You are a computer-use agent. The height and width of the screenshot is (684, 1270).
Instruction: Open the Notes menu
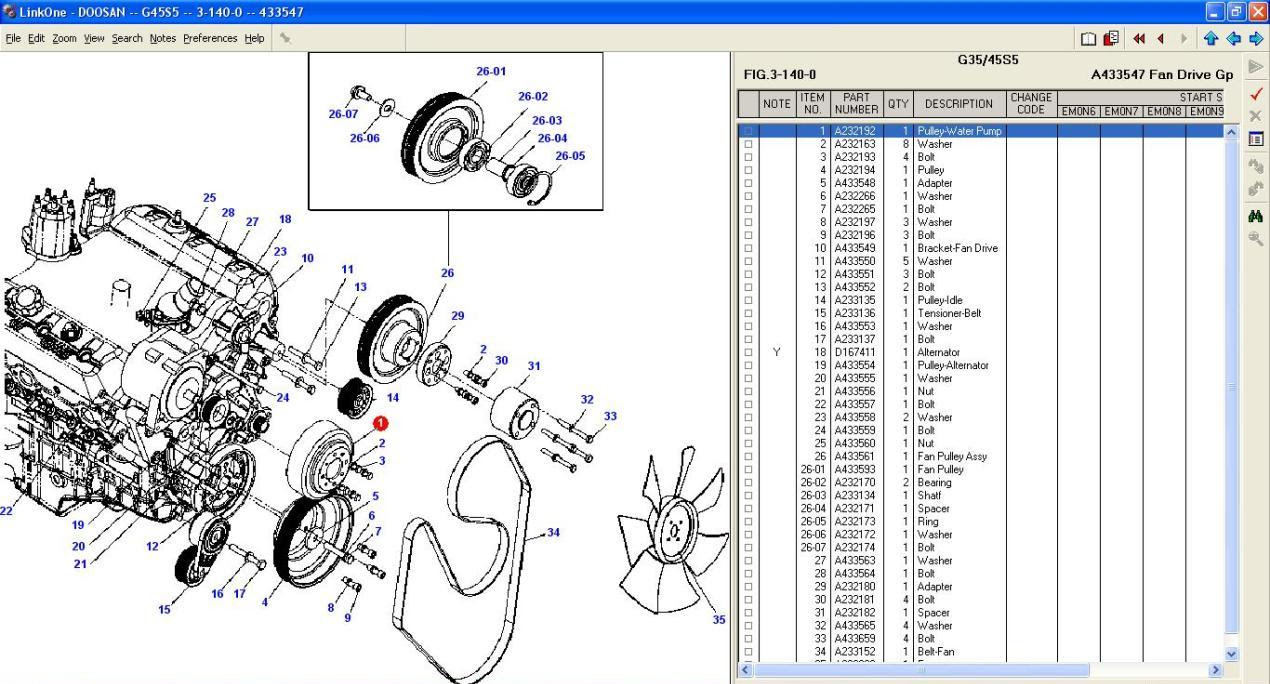163,38
